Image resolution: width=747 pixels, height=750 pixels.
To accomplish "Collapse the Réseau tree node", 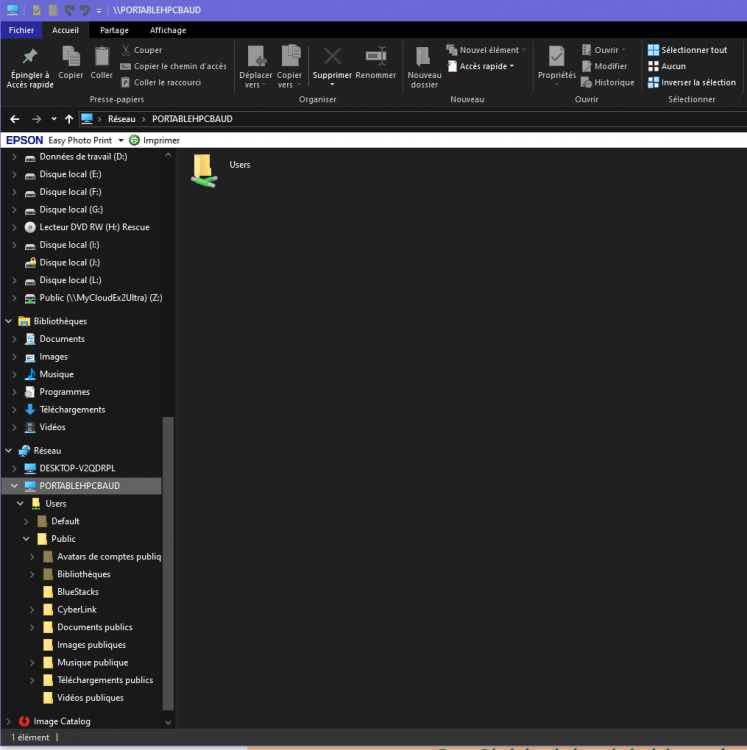I will (9, 451).
